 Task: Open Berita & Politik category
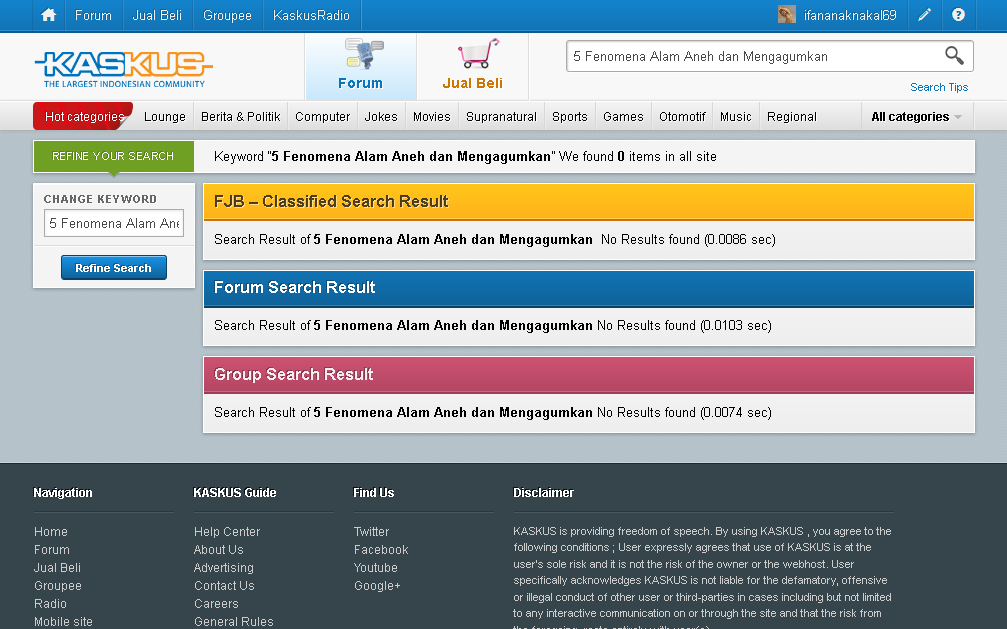[241, 117]
